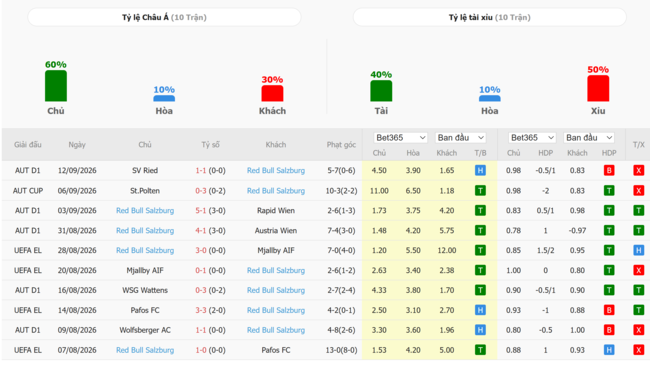
Task: Click the Giải đấu column header
Action: 28,145
